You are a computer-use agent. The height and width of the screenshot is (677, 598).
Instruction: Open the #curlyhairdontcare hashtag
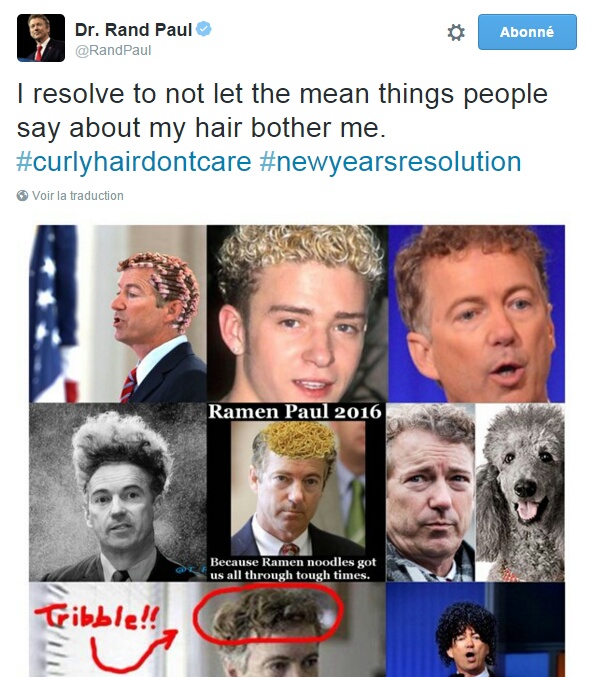(x=134, y=162)
